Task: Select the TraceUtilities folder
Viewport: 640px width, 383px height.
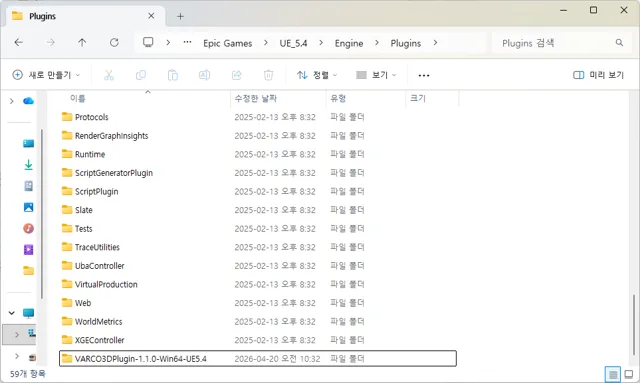Action: (258, 247)
